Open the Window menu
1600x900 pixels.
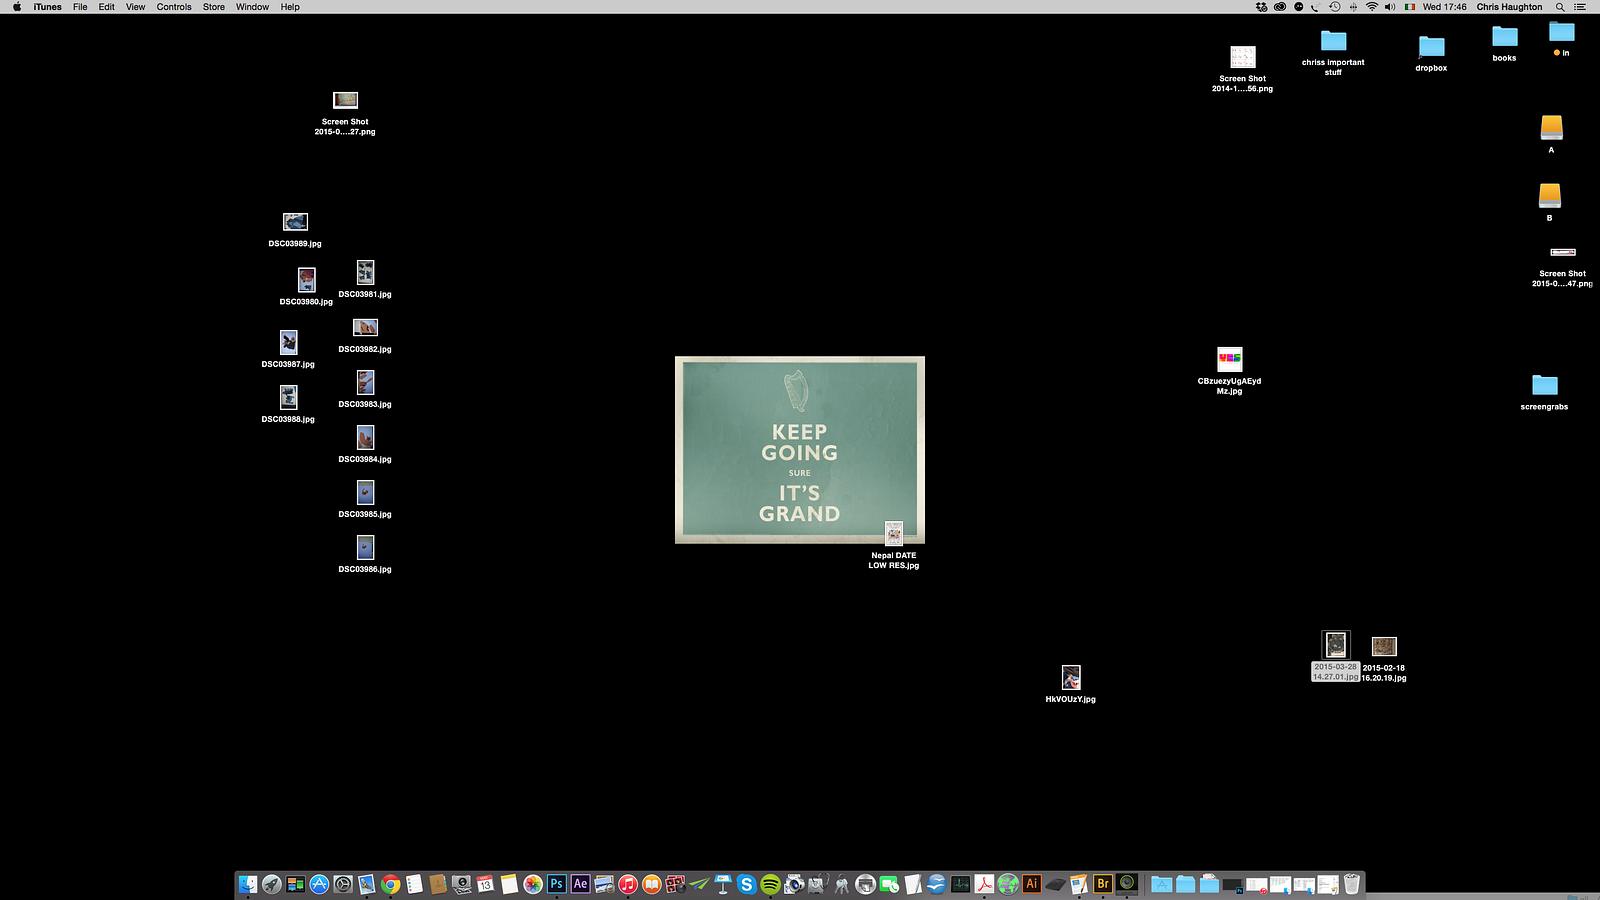pyautogui.click(x=252, y=7)
